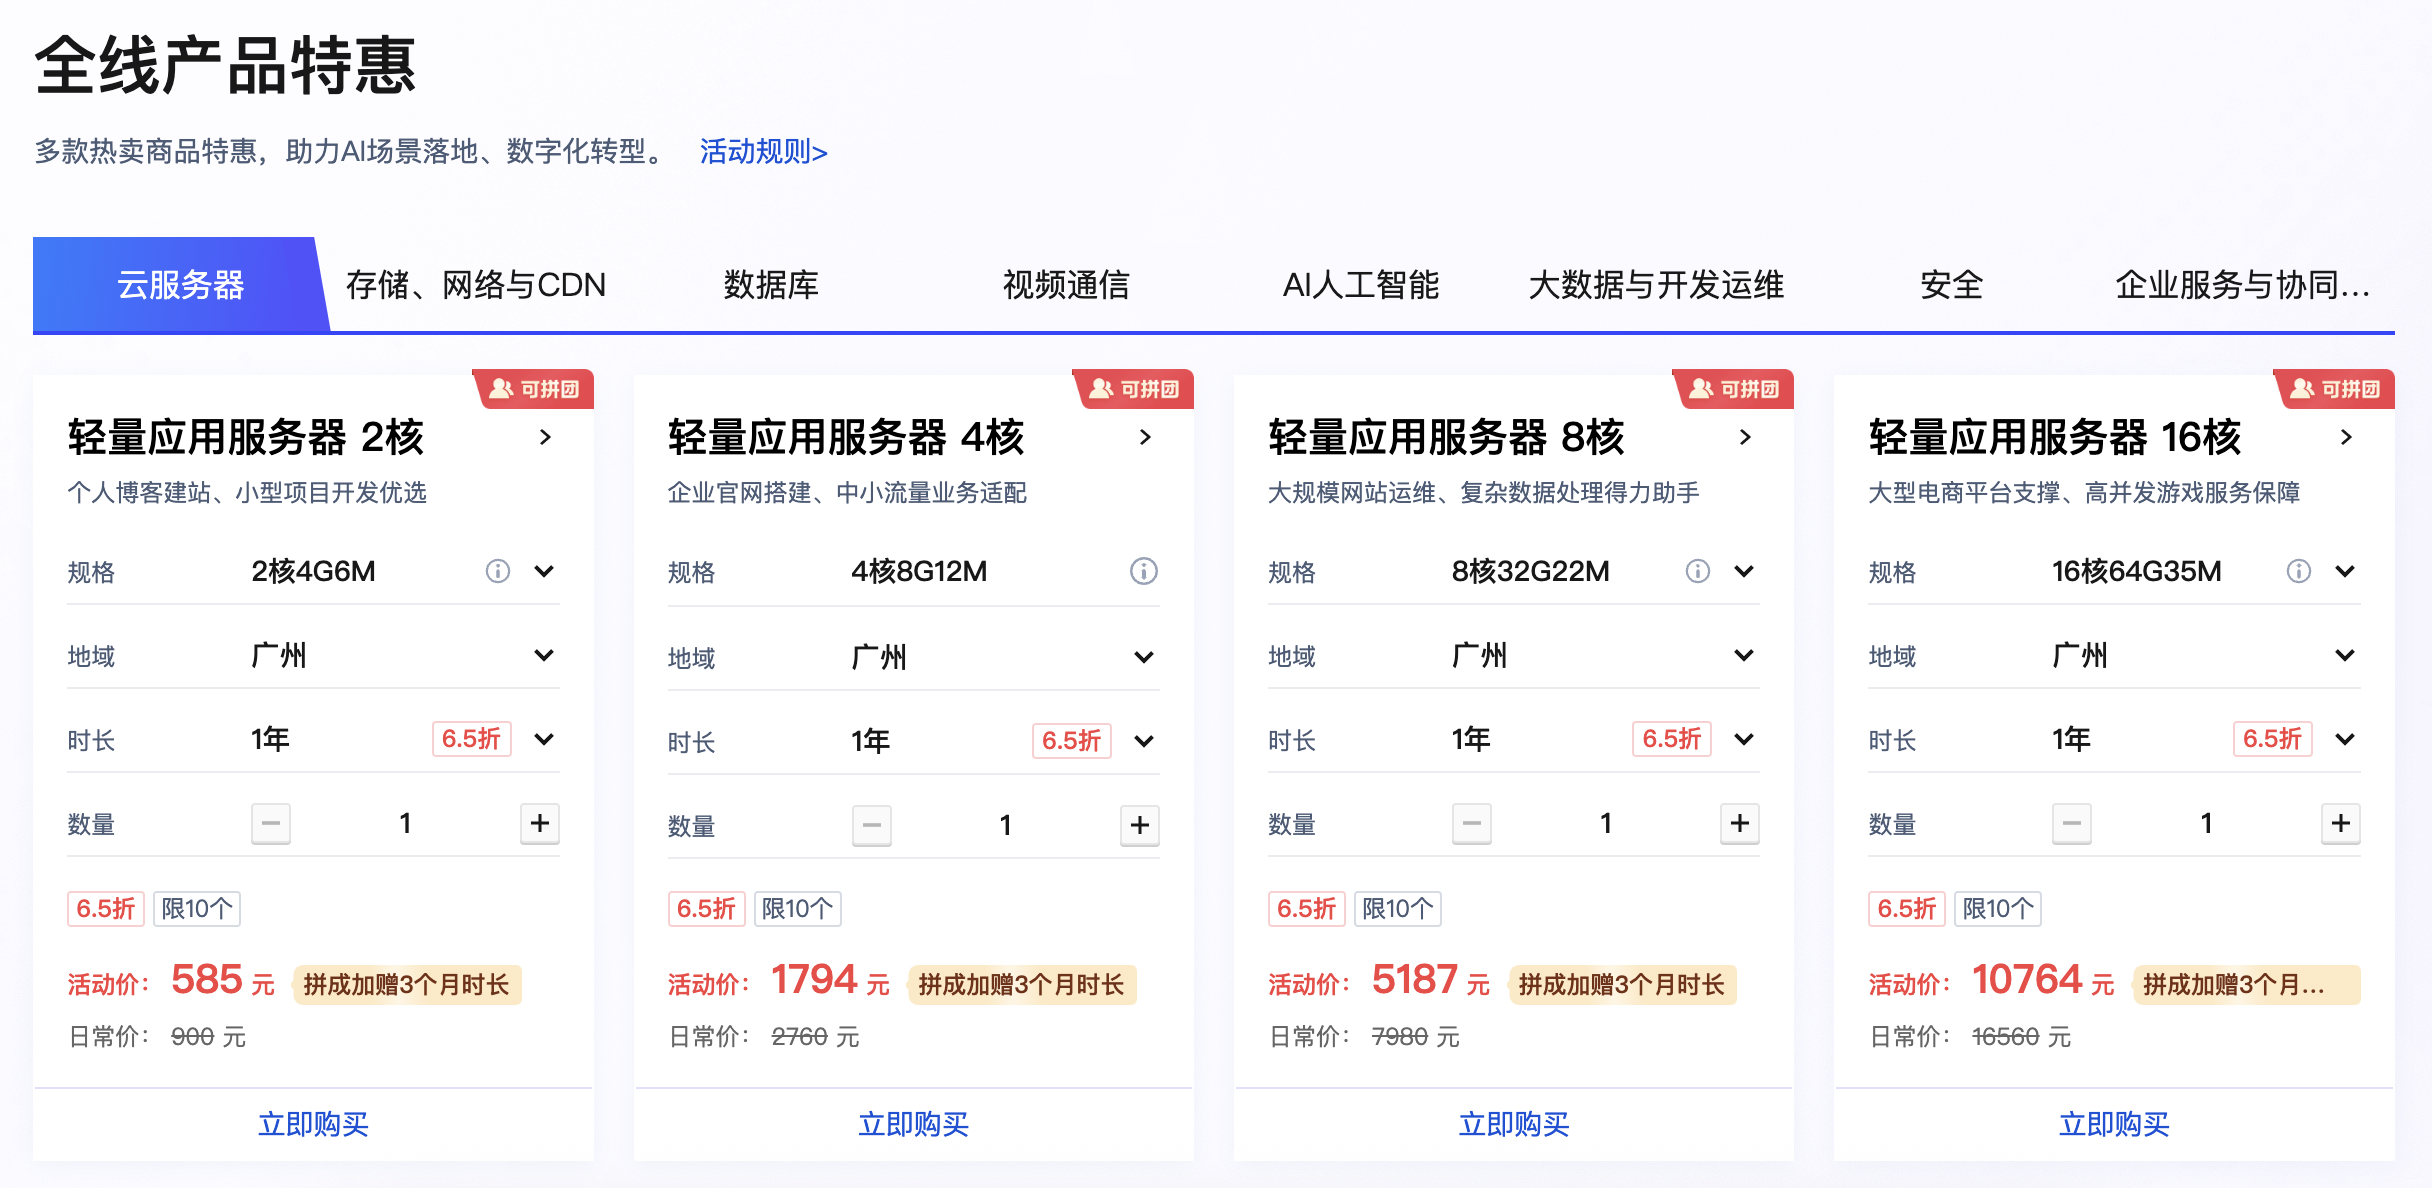Click 拼成加赠3个月时长 tag on 2核 card

click(x=407, y=985)
